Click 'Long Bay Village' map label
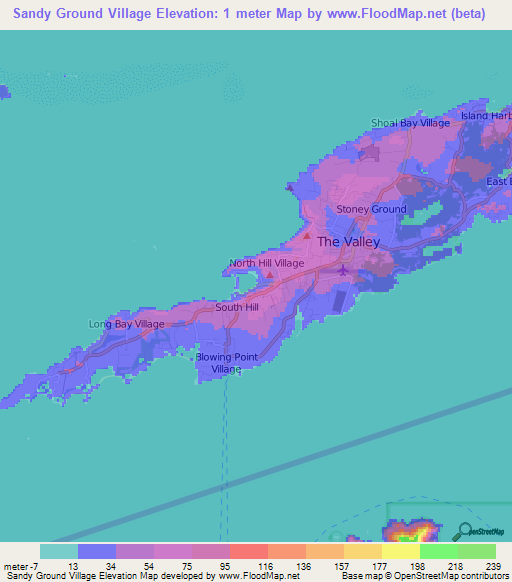Image resolution: width=512 pixels, height=582 pixels. pos(126,324)
